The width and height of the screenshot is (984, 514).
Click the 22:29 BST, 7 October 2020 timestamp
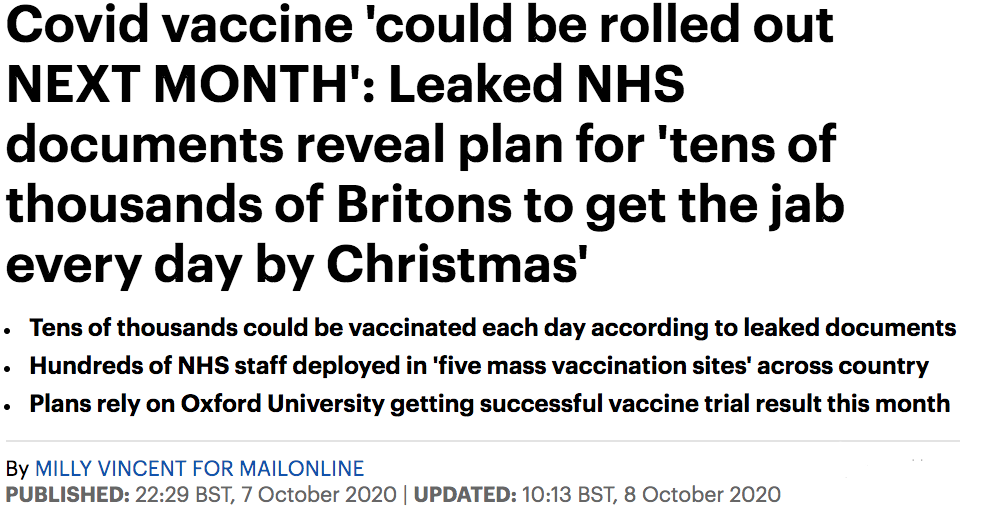[x=265, y=495]
